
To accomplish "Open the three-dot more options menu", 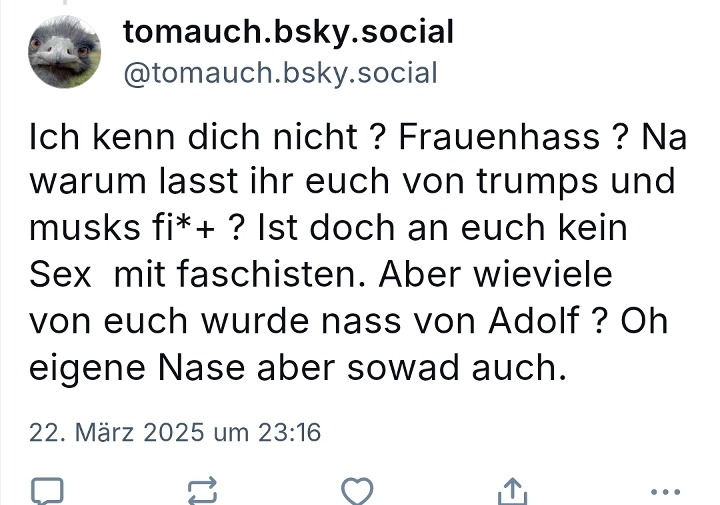I will click(x=665, y=490).
